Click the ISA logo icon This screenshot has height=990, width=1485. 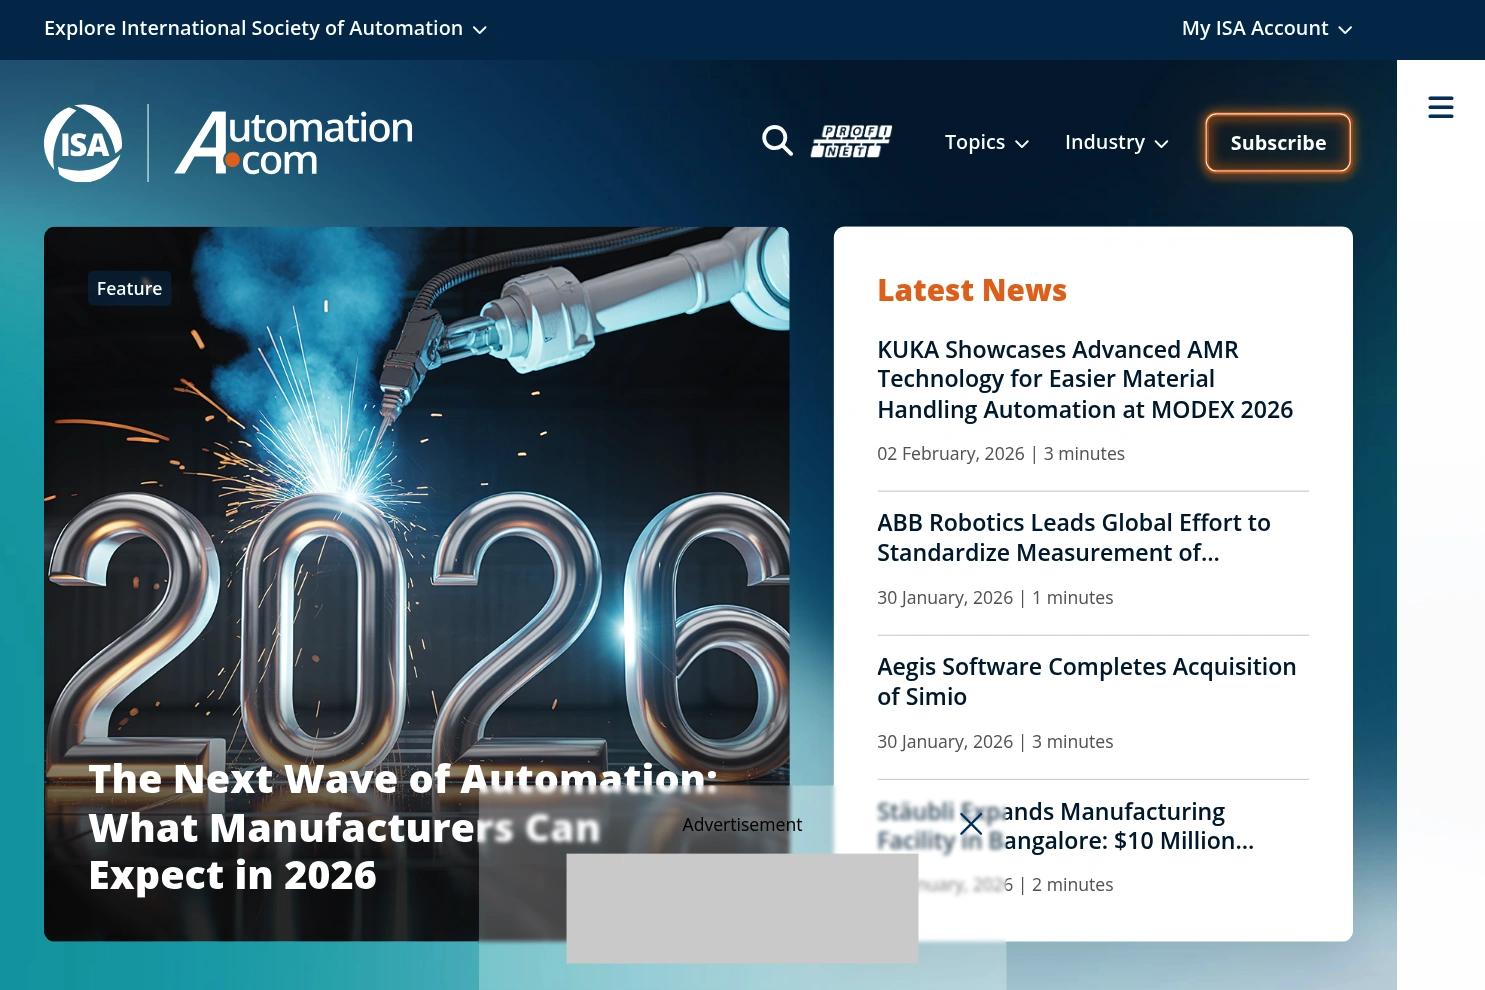point(83,143)
